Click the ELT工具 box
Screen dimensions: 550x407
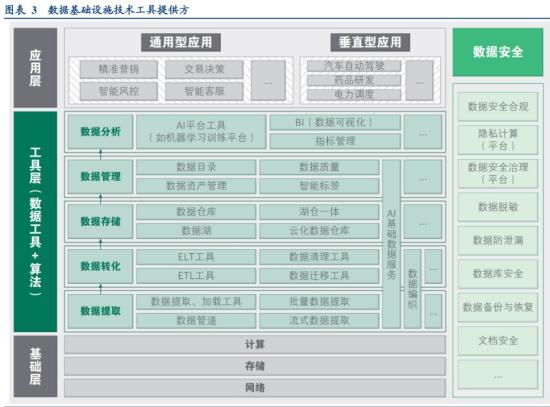[196, 257]
